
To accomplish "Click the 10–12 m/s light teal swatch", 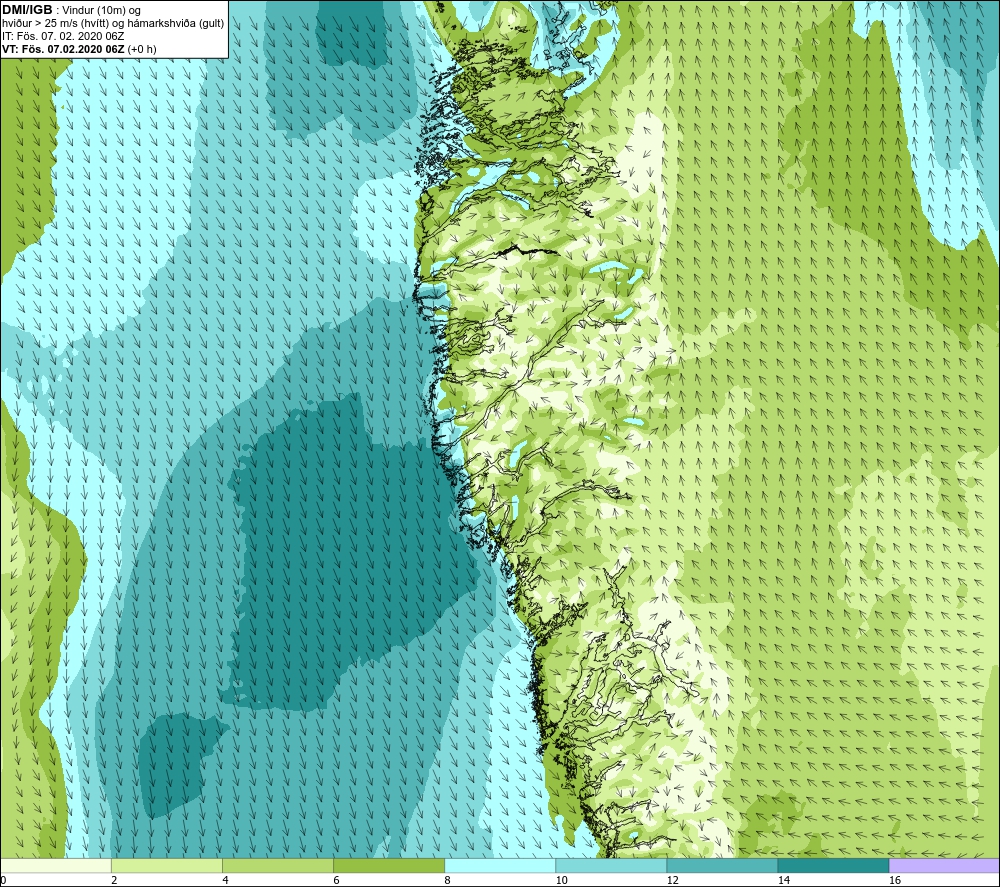I will tap(611, 865).
